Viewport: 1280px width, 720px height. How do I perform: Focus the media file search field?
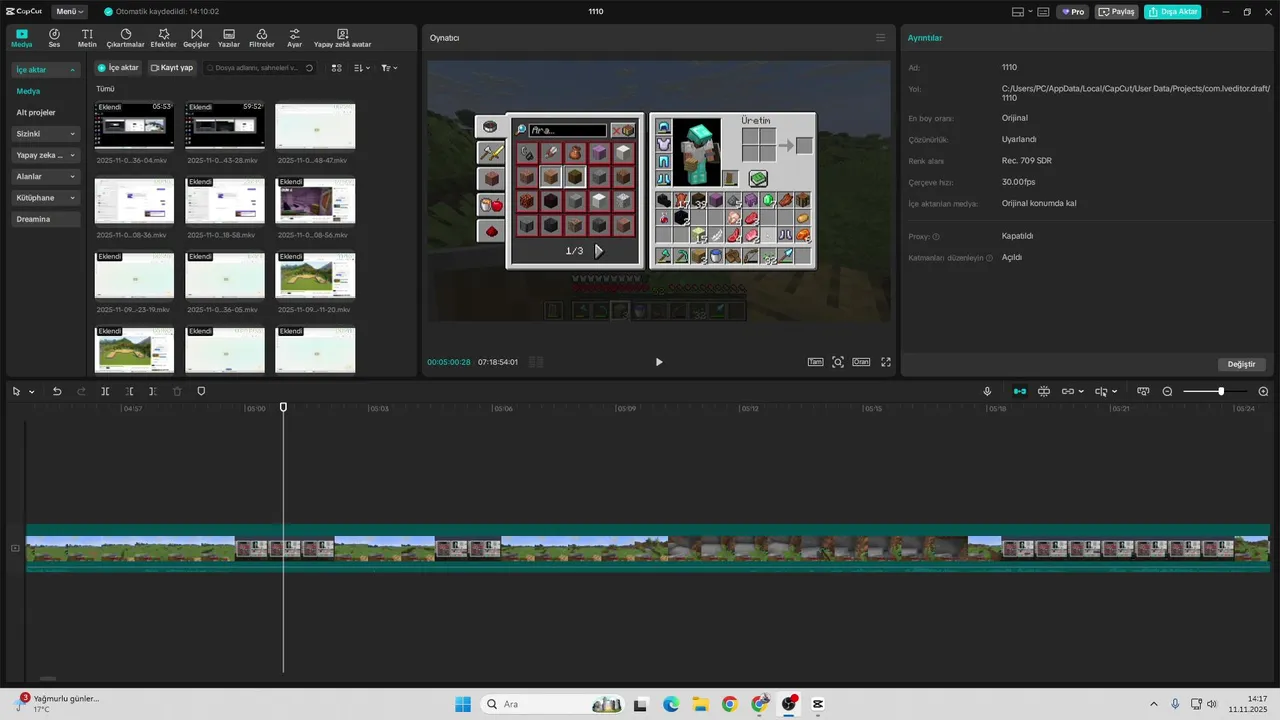[x=260, y=68]
